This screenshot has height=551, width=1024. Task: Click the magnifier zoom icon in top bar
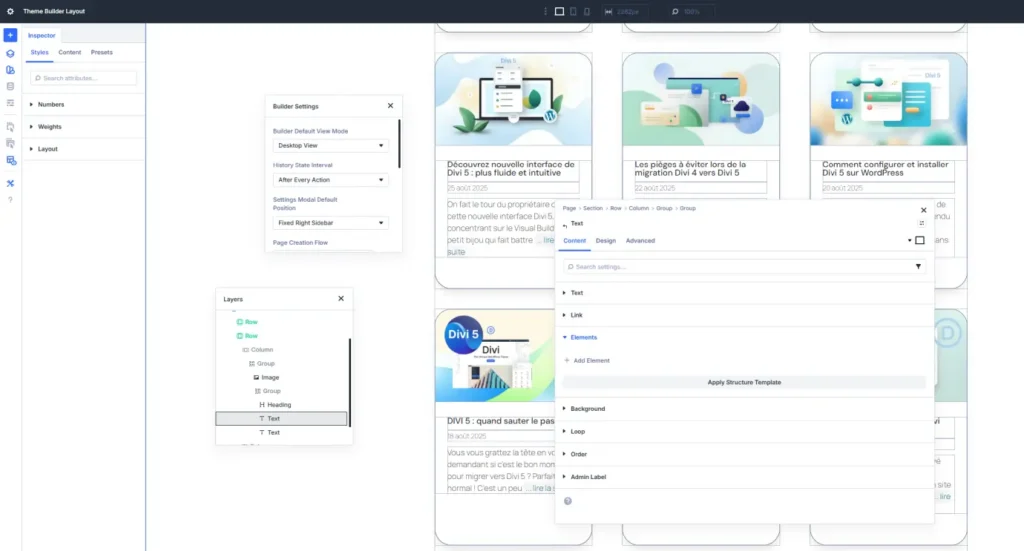tap(675, 11)
